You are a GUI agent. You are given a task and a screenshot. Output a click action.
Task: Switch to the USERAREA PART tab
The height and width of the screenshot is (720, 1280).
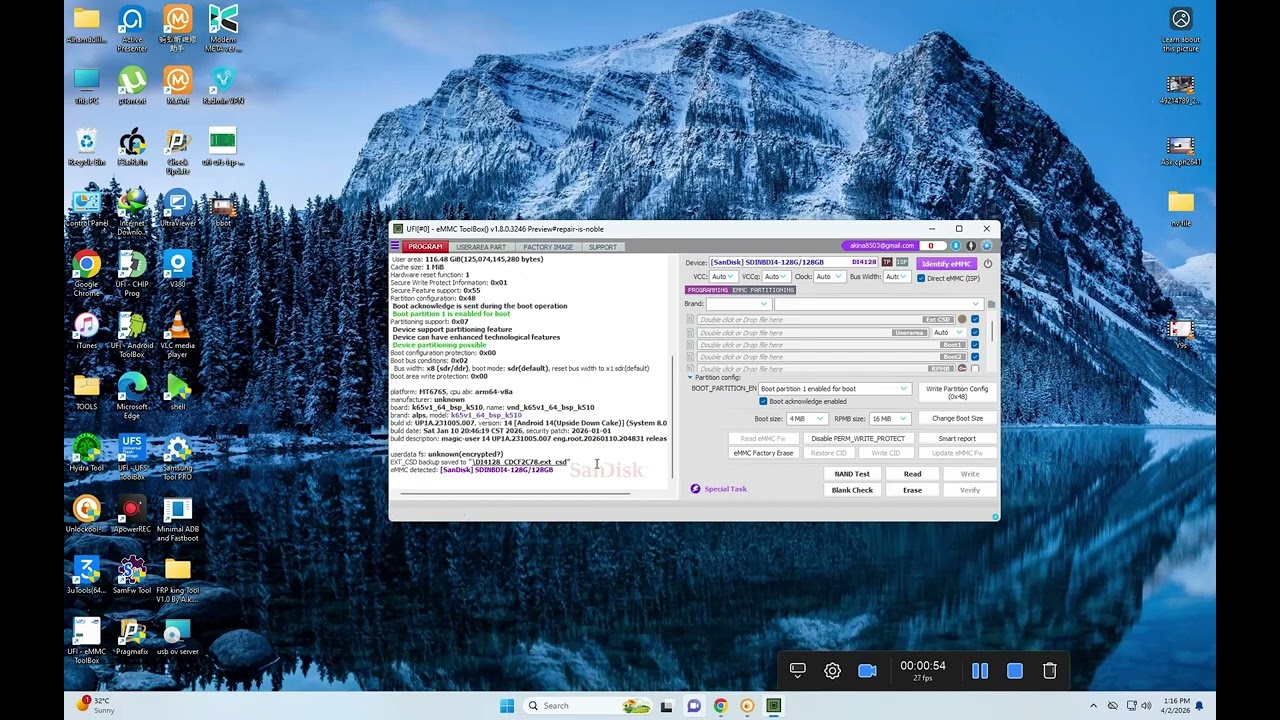pyautogui.click(x=481, y=247)
